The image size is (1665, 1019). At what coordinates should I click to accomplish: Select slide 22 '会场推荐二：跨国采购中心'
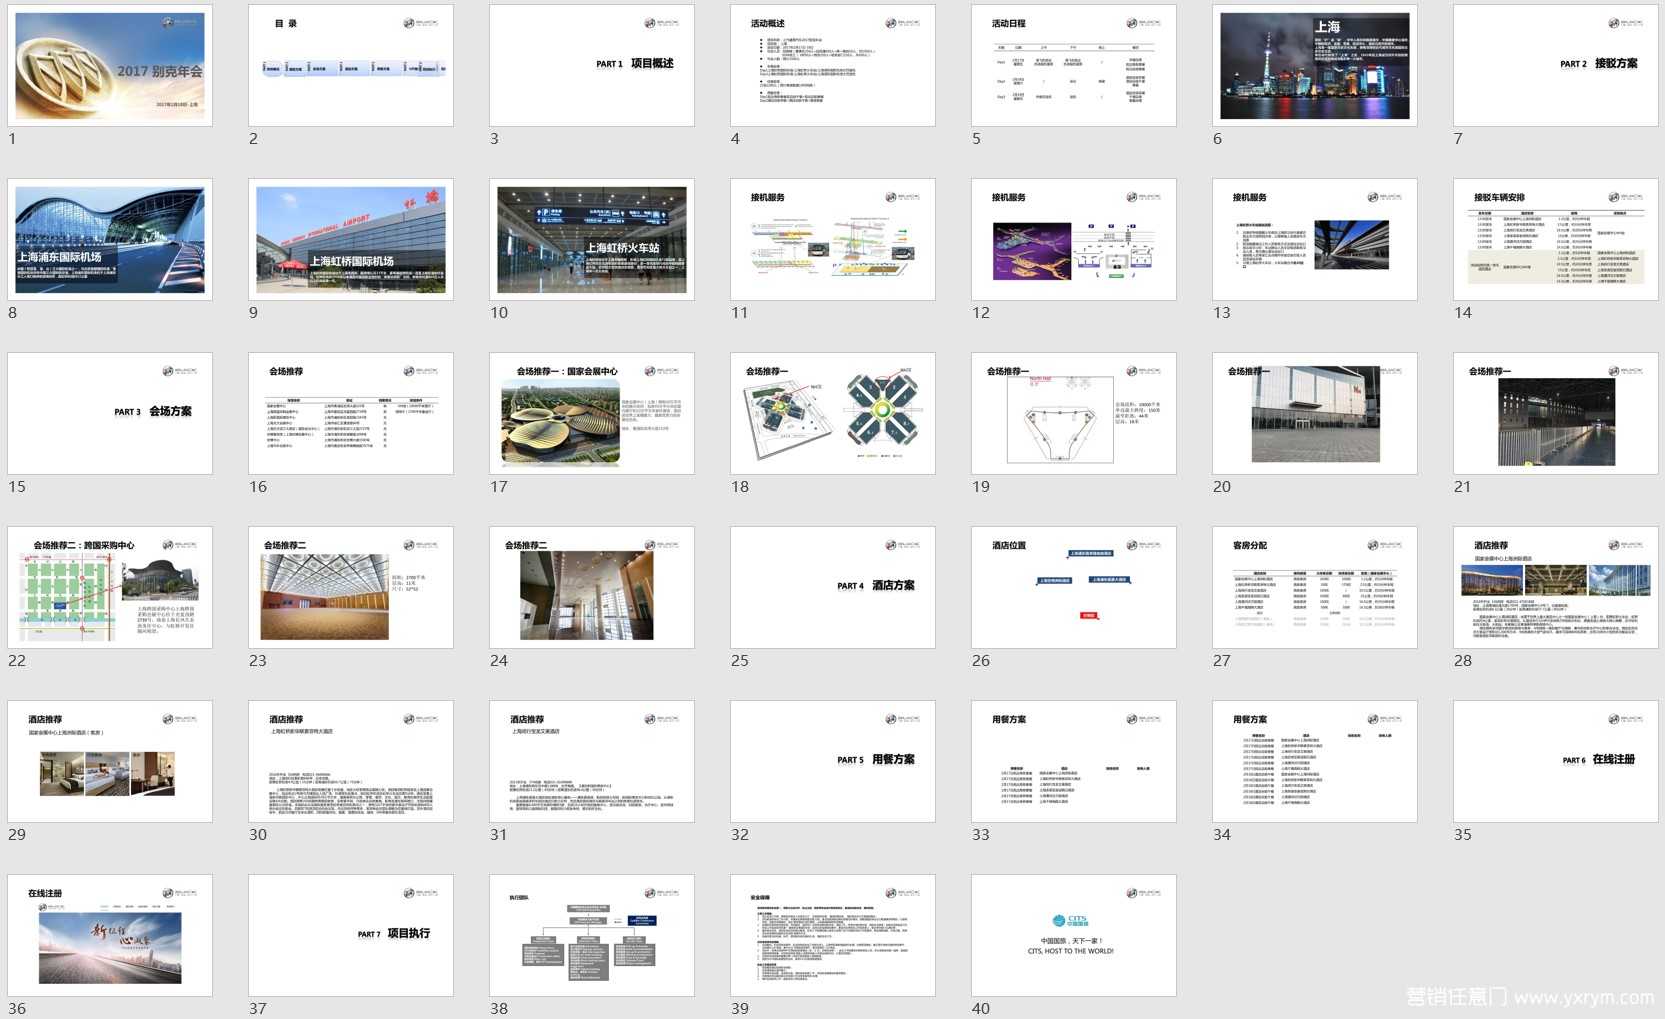click(x=110, y=587)
